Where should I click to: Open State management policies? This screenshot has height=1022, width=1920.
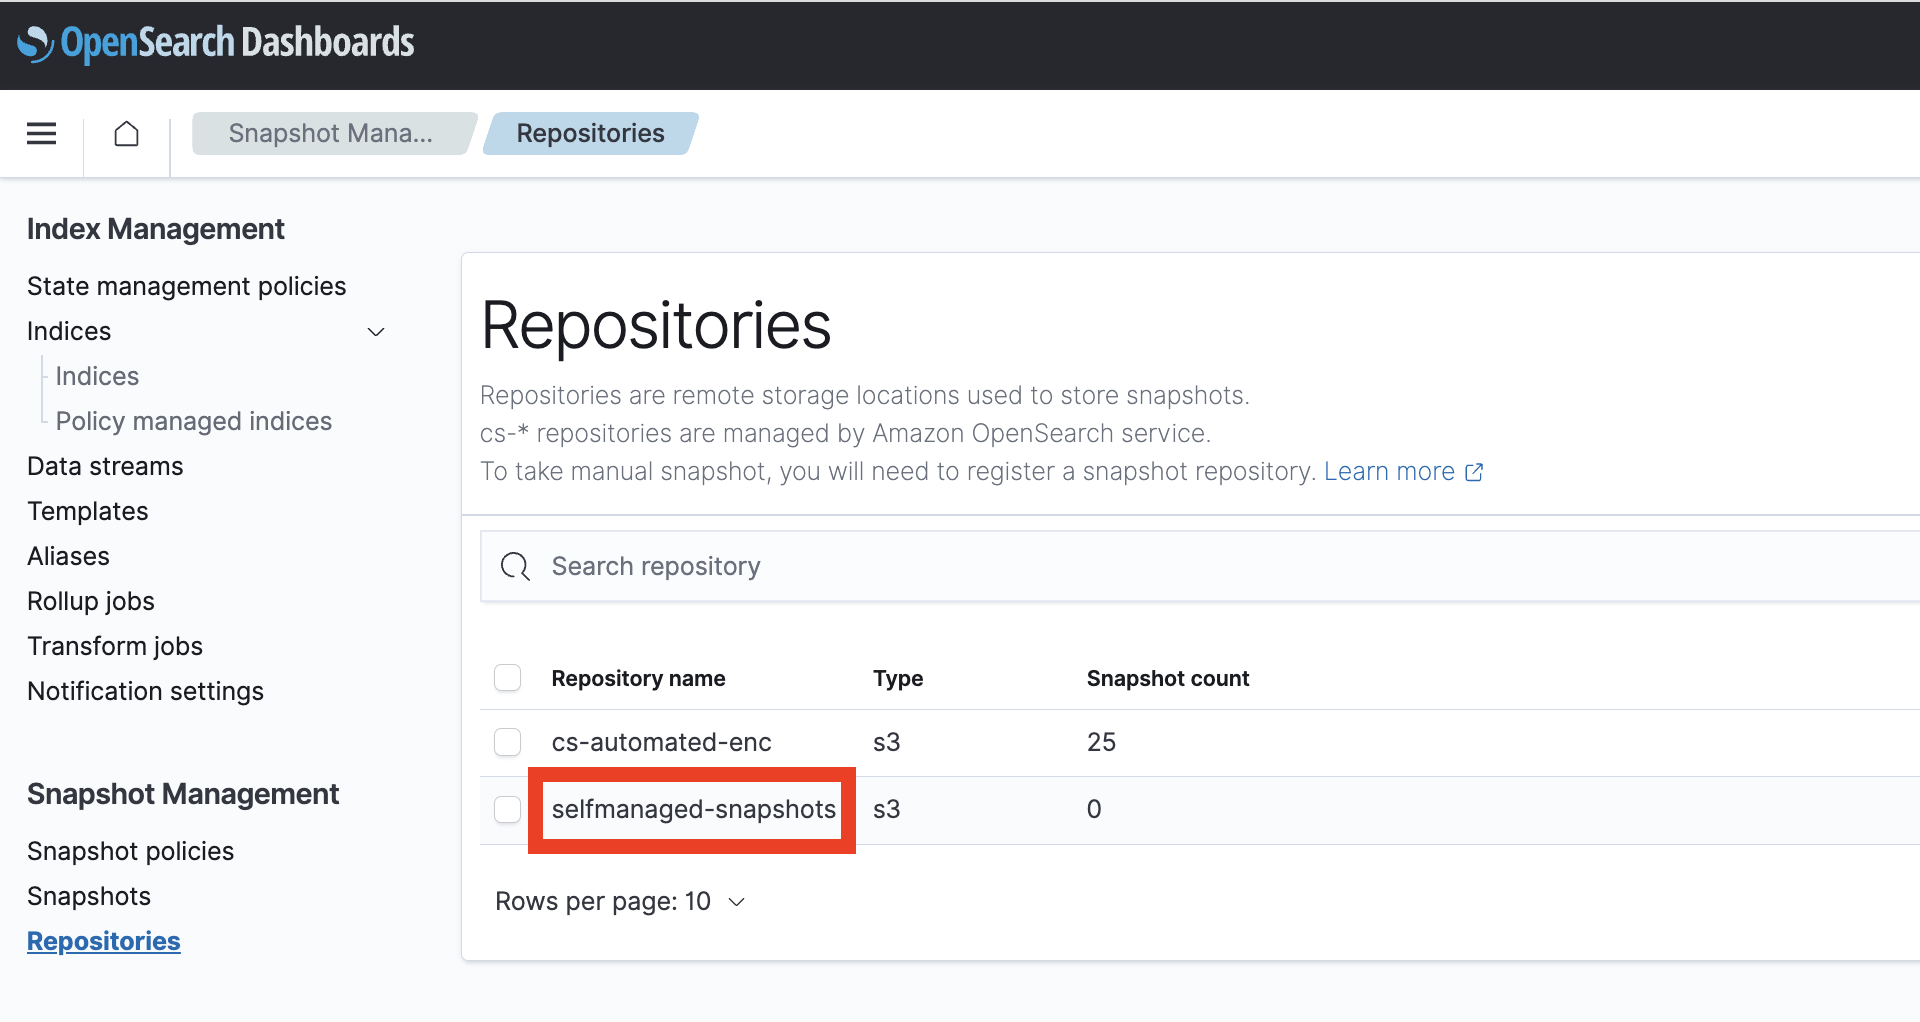186,286
